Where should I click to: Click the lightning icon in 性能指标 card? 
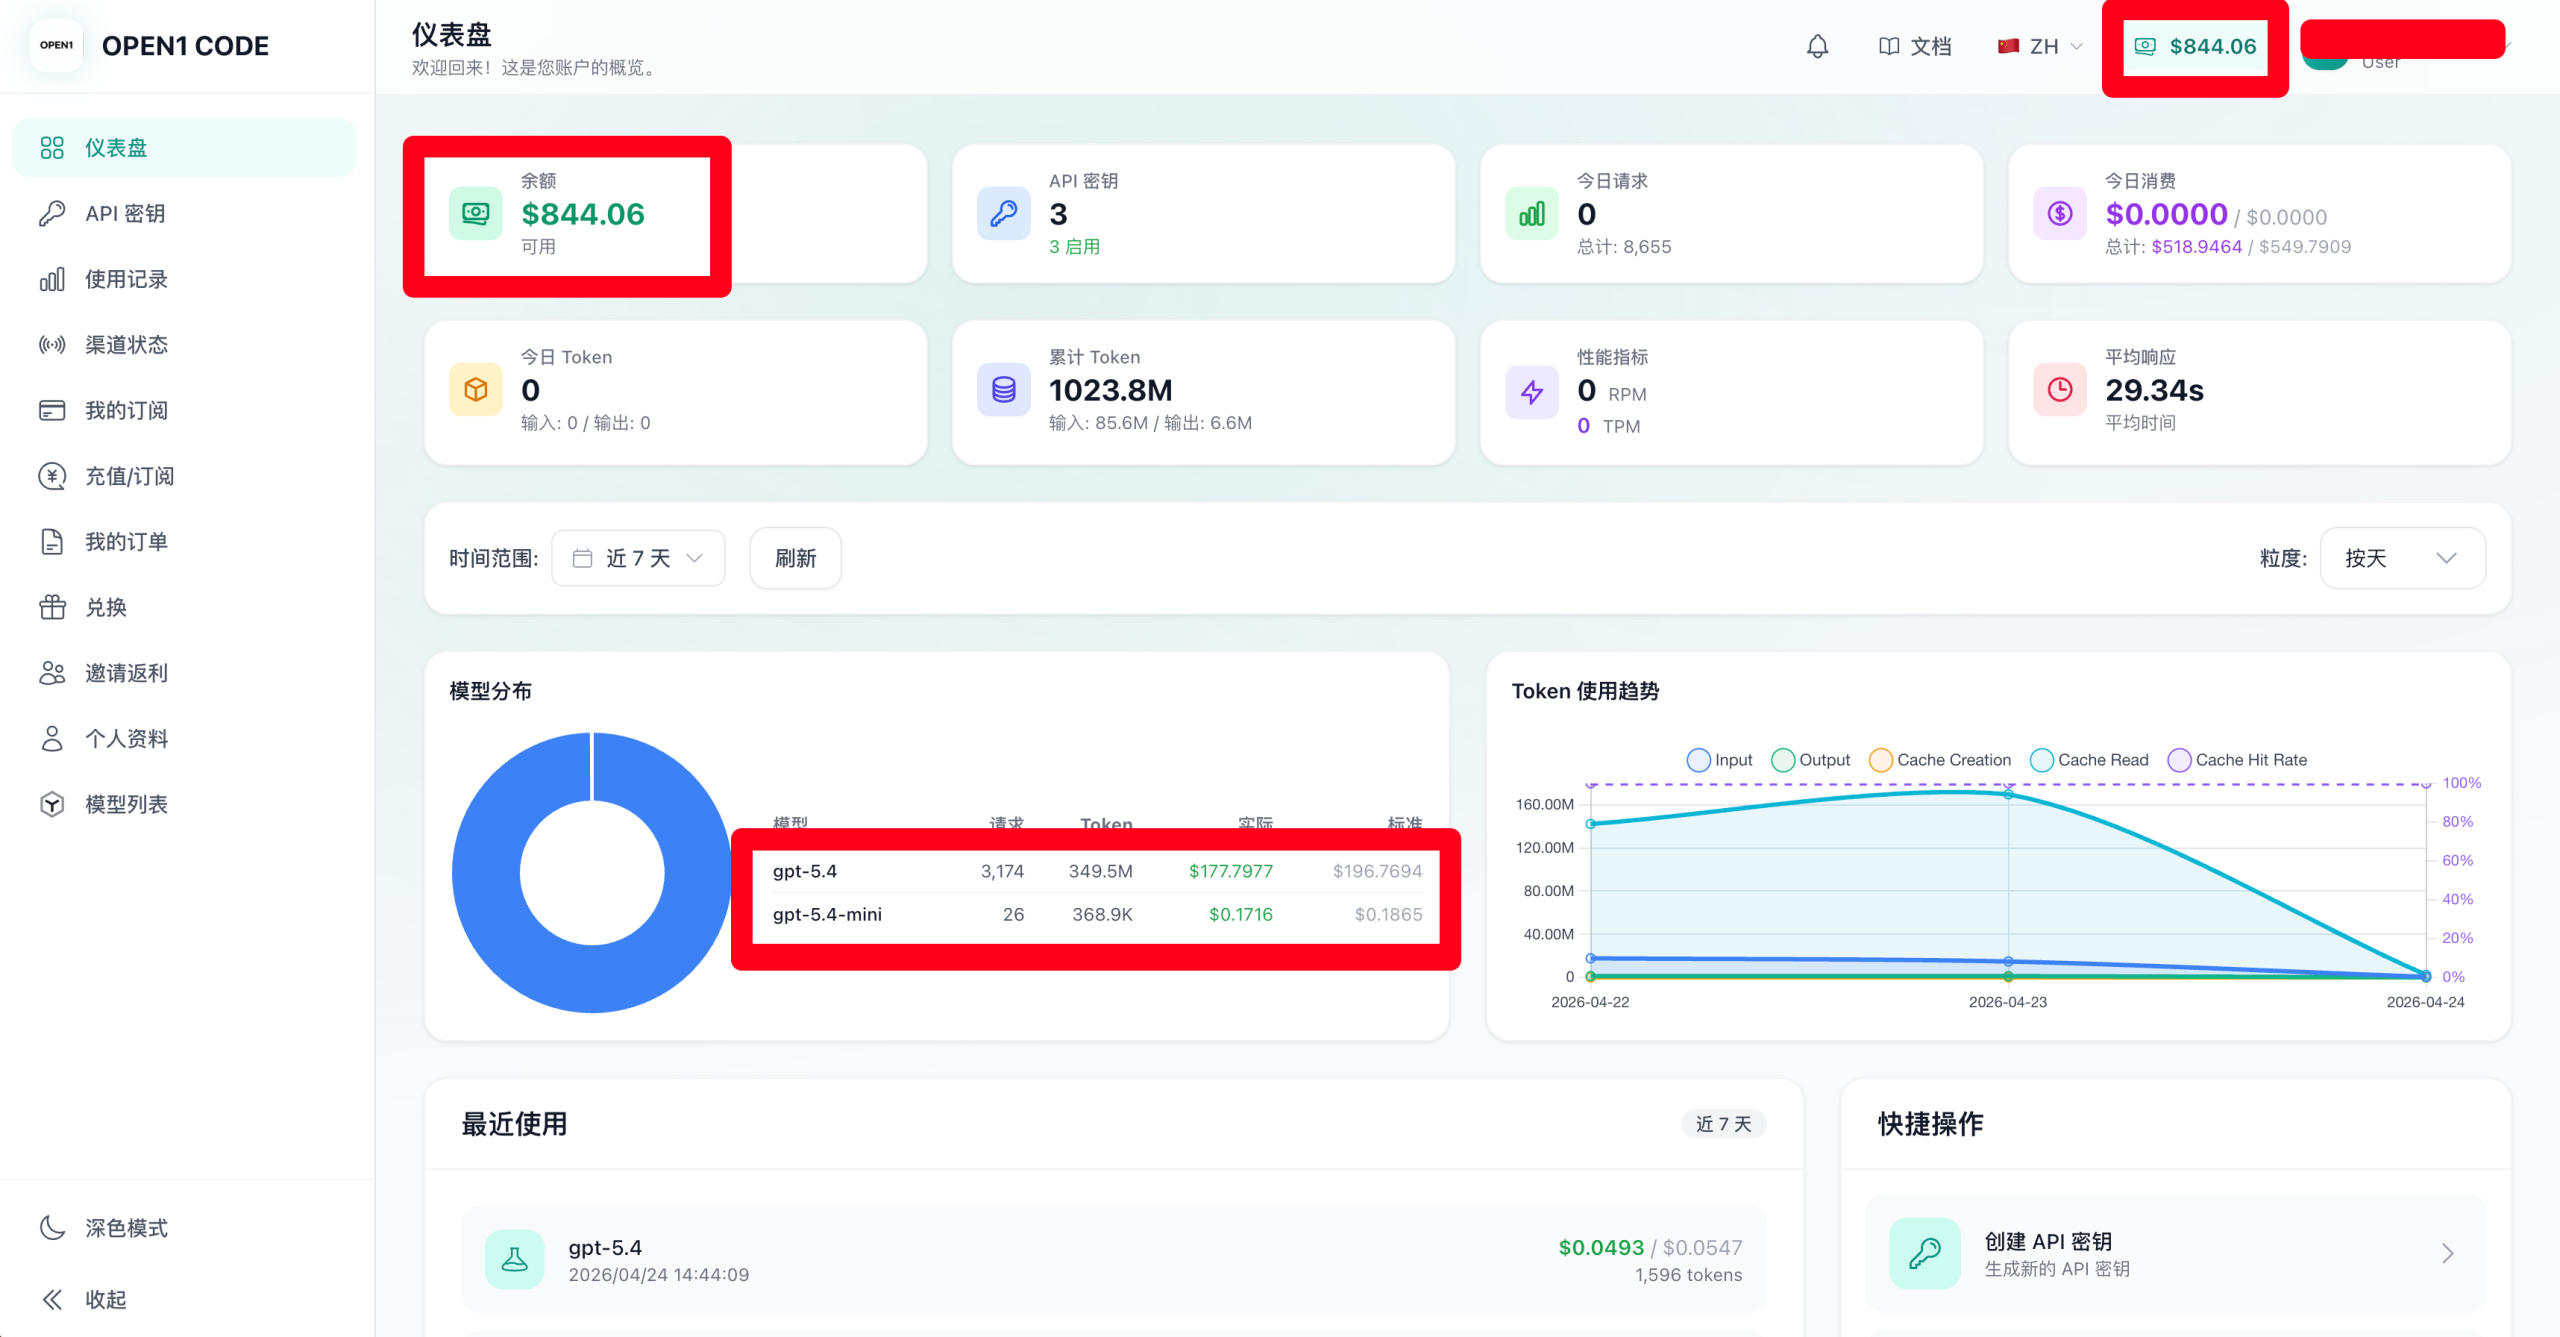click(1531, 391)
